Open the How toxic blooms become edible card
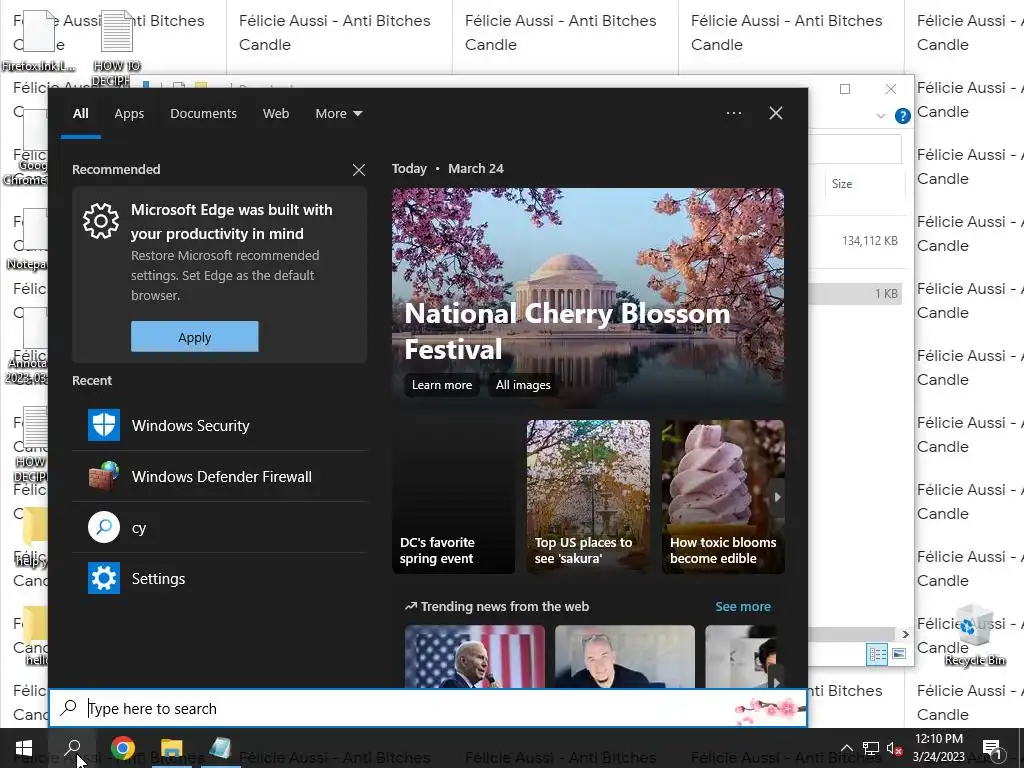The height and width of the screenshot is (768, 1024). click(x=723, y=497)
